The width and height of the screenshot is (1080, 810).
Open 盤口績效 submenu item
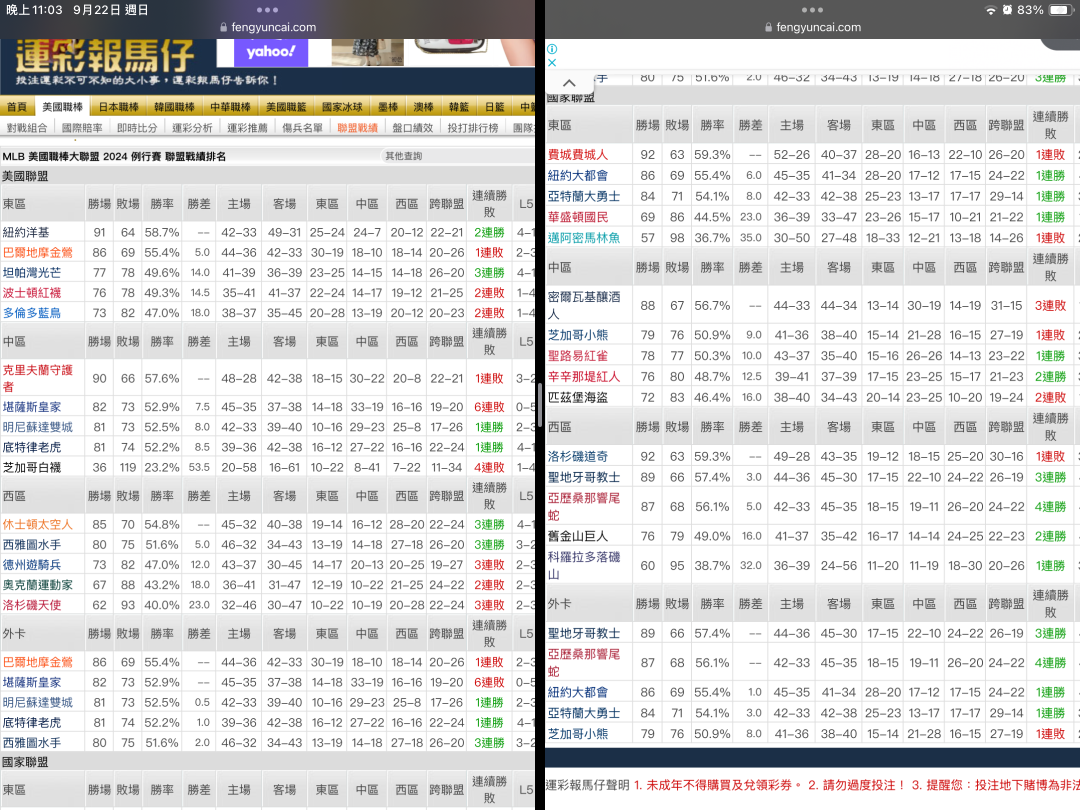(x=413, y=127)
